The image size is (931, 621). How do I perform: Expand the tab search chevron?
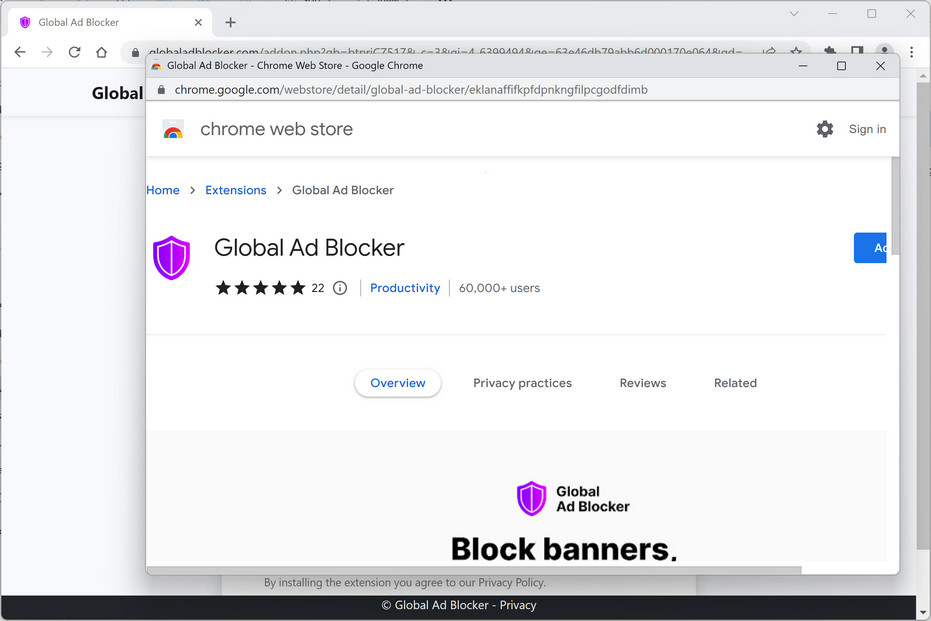[794, 14]
